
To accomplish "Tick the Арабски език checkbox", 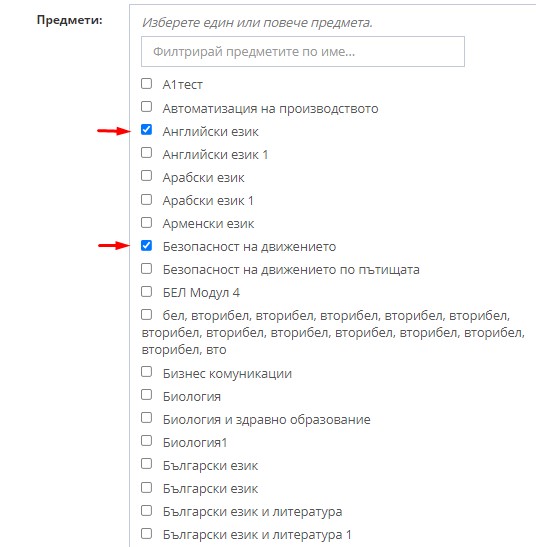I will pos(147,176).
